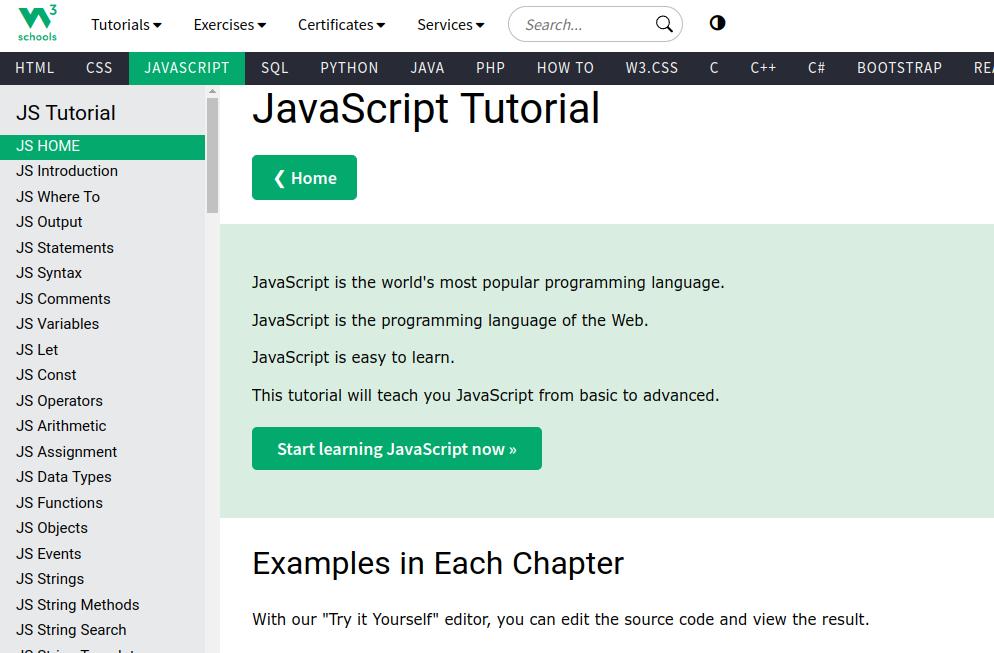View JS Strings chapter
Image resolution: width=994 pixels, height=653 pixels.
(x=102, y=579)
